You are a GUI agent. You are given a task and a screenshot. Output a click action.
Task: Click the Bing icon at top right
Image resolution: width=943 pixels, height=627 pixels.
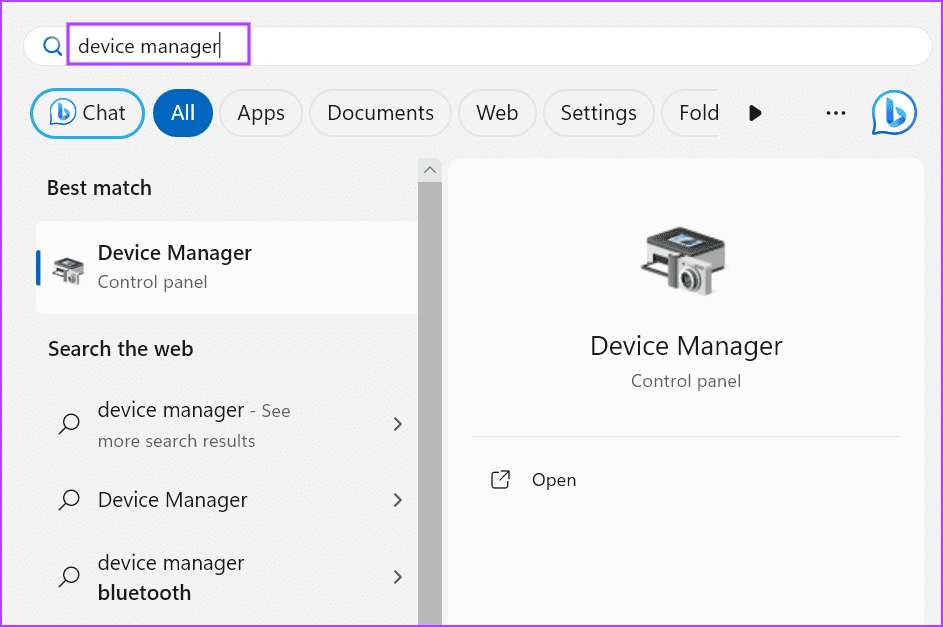click(894, 112)
